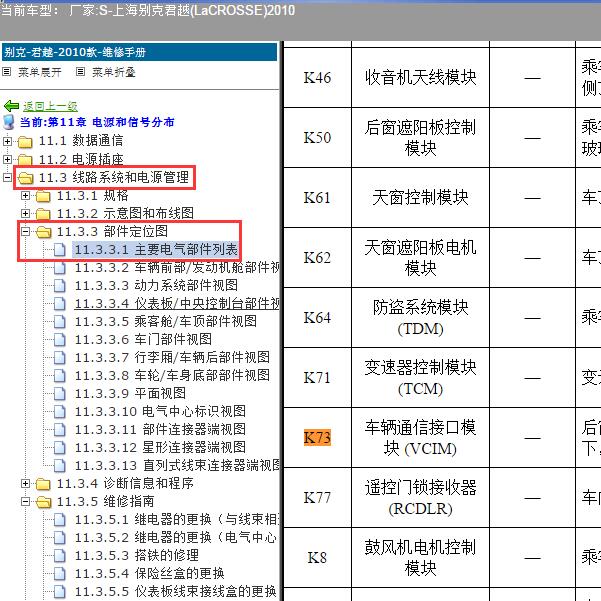Collapse the 11.3.3 部件定位图 node

25,231
